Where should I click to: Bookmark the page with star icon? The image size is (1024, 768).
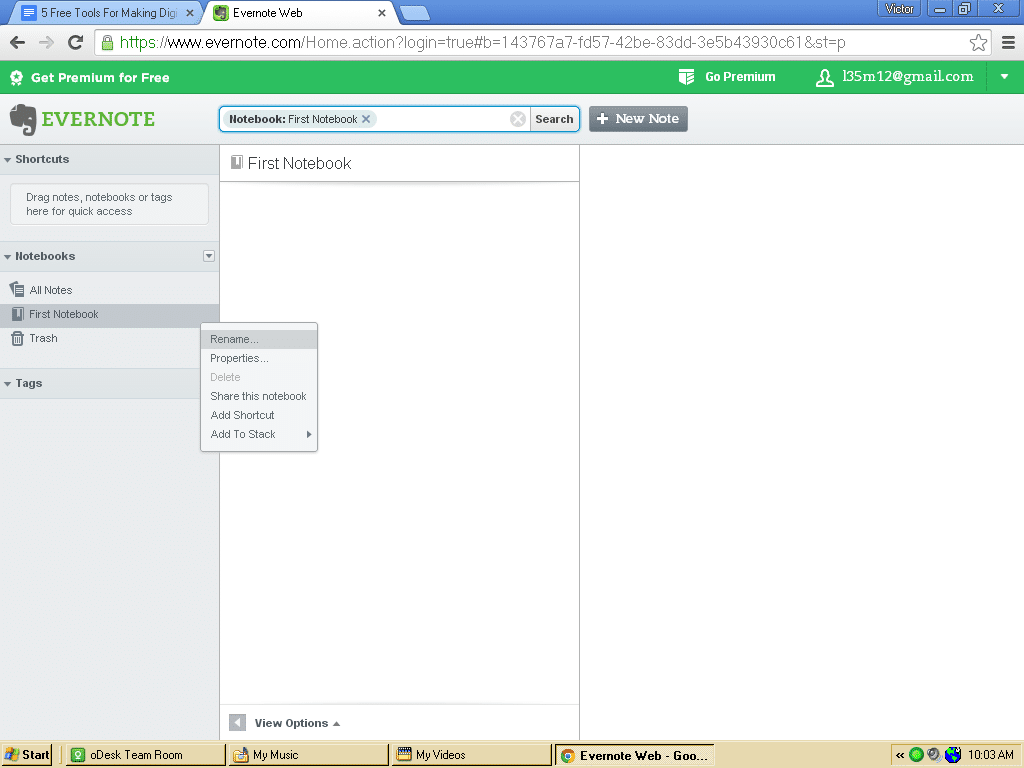pyautogui.click(x=978, y=42)
